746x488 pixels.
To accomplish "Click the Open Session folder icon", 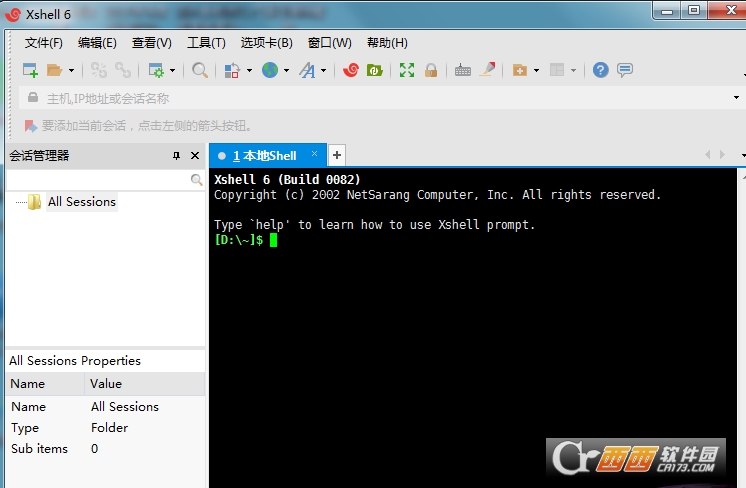I will [x=55, y=70].
